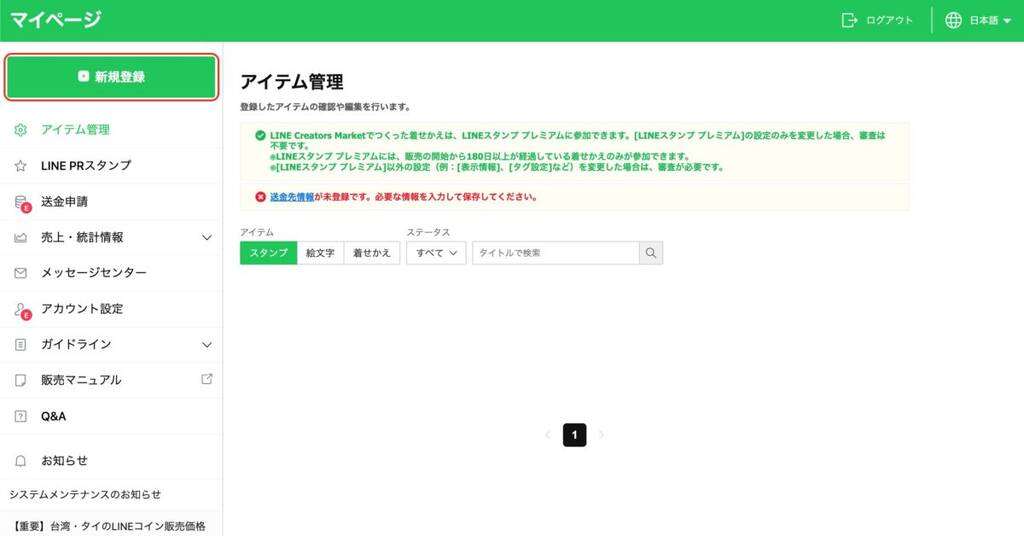Click the gear icon beside アイテム管理
1024x536 pixels.
tap(20, 130)
